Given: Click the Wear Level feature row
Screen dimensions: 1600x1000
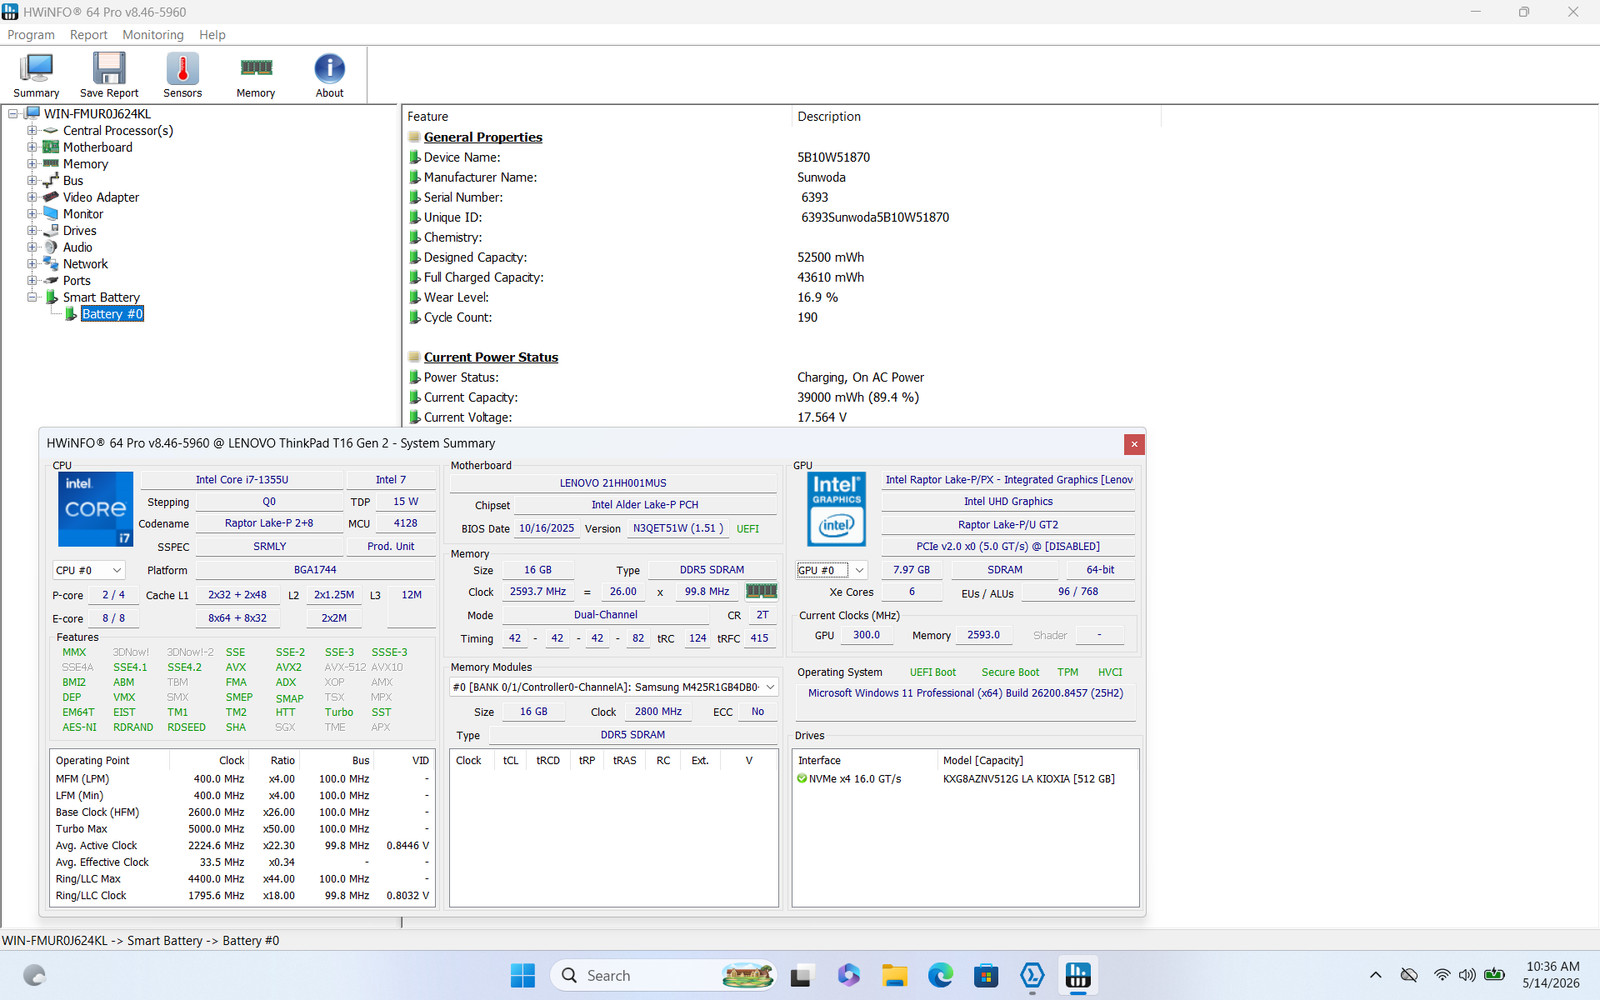Looking at the screenshot, I should click(x=456, y=297).
